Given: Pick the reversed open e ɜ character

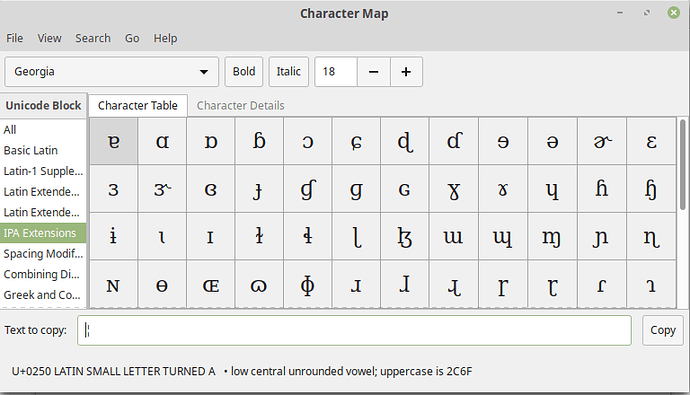Looking at the screenshot, I should click(114, 190).
